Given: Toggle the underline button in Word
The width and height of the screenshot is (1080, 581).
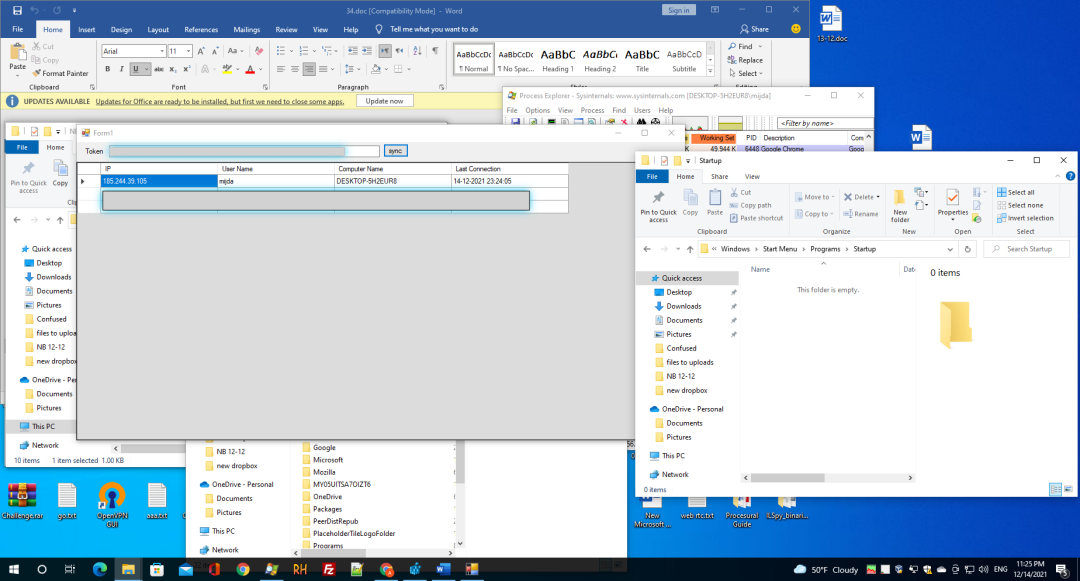Looking at the screenshot, I should point(135,69).
